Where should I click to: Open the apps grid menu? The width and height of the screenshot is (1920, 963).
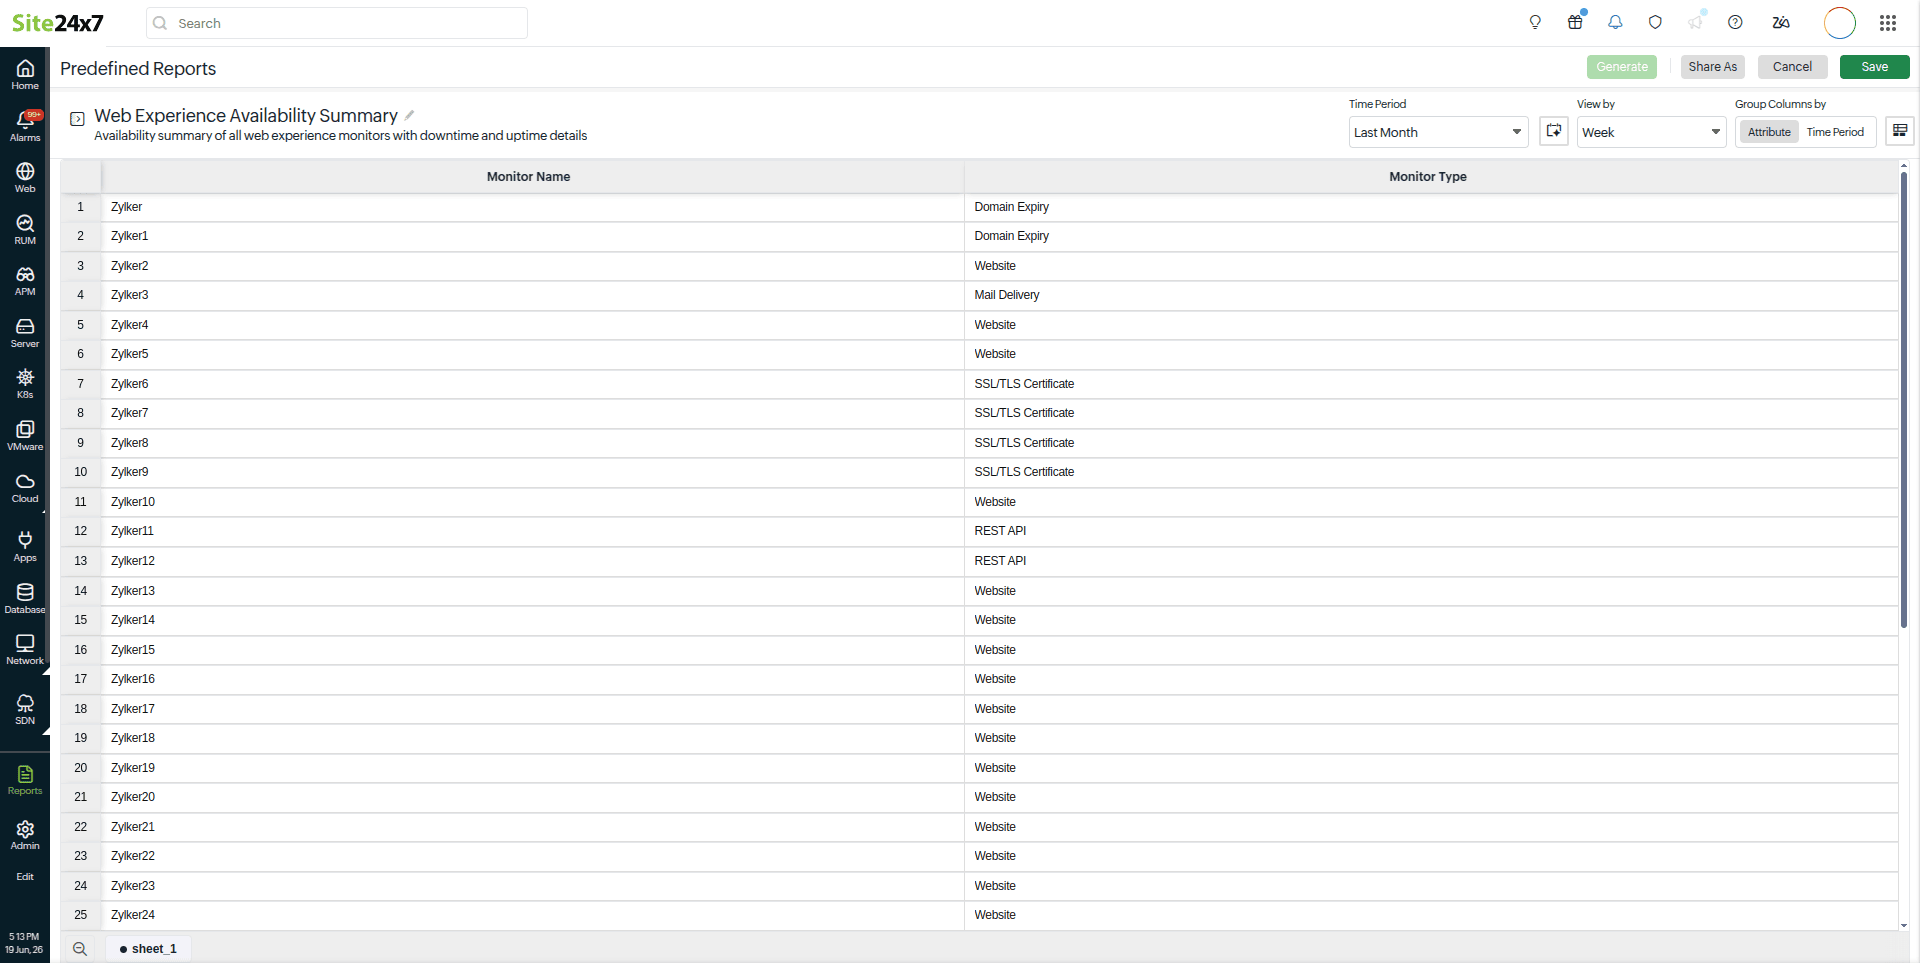click(1888, 23)
